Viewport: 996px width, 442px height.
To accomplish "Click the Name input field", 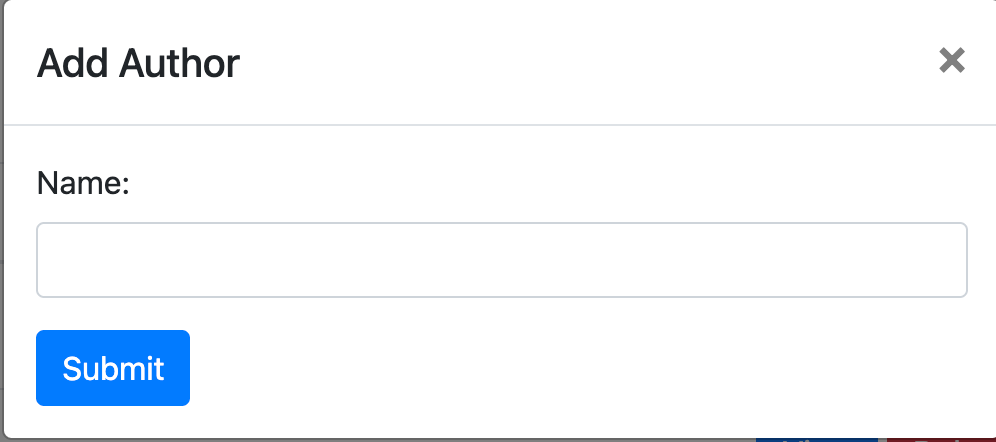I will pyautogui.click(x=501, y=260).
